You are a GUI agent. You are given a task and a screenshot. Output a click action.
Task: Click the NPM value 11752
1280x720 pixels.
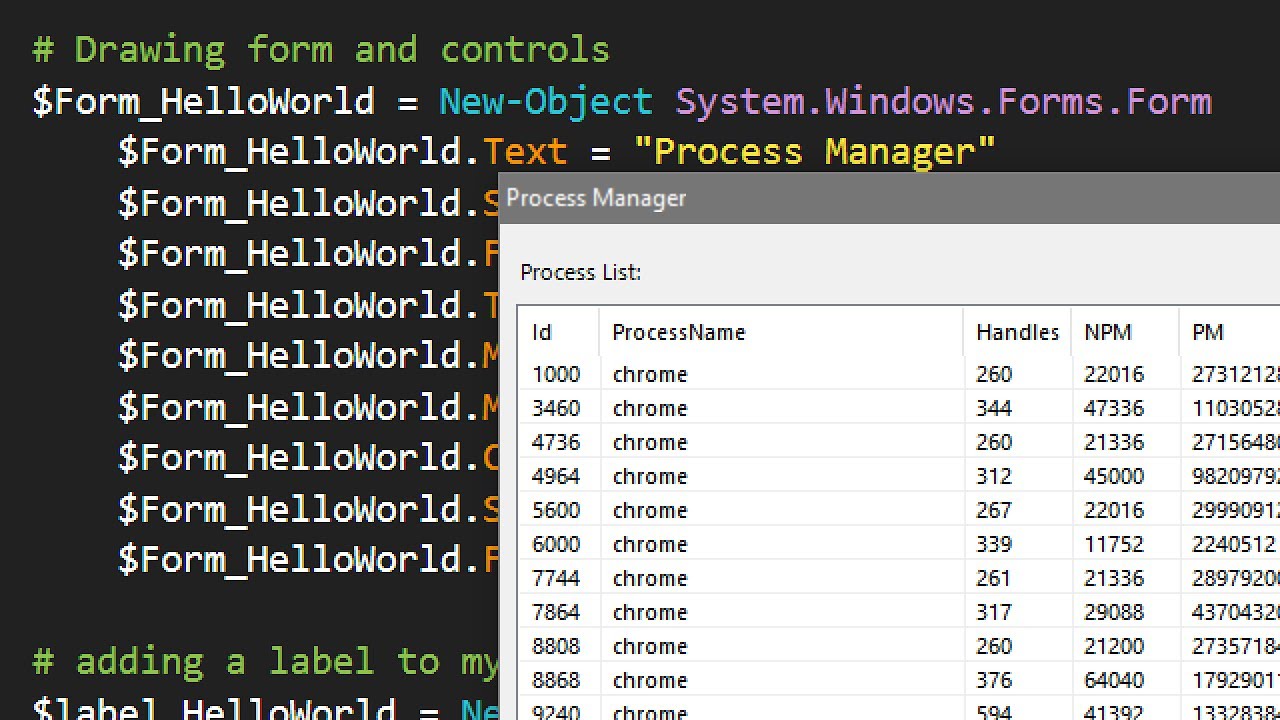coord(1114,544)
